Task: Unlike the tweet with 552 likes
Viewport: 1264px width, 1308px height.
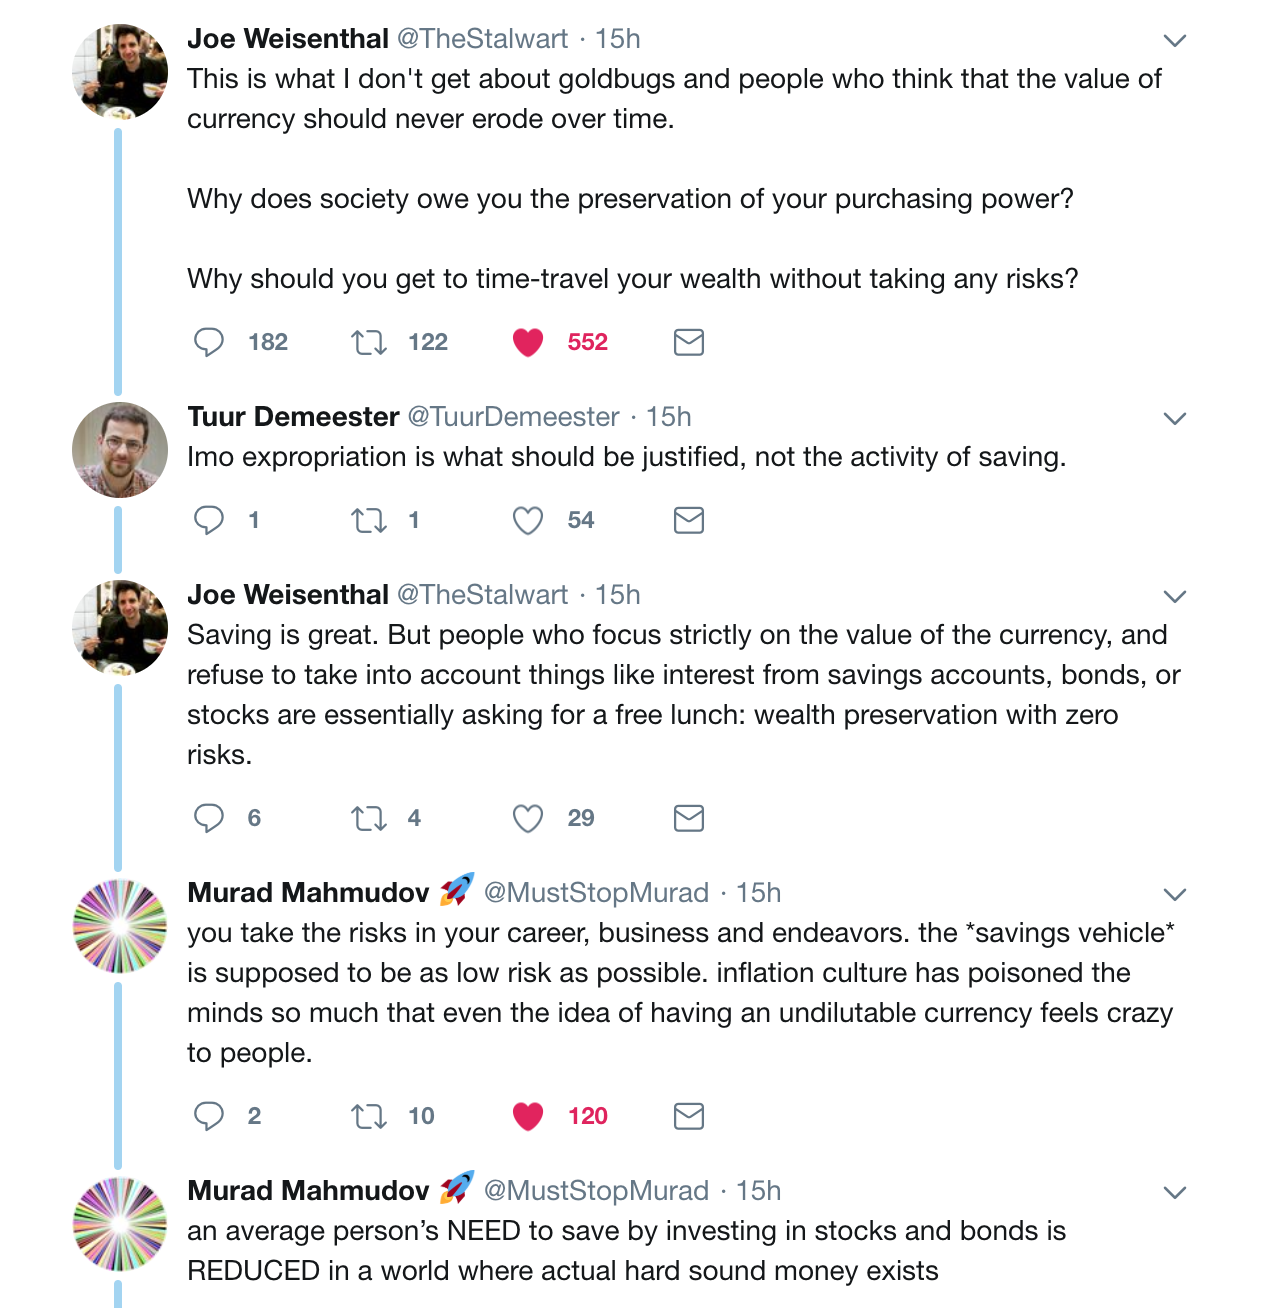Action: tap(528, 342)
